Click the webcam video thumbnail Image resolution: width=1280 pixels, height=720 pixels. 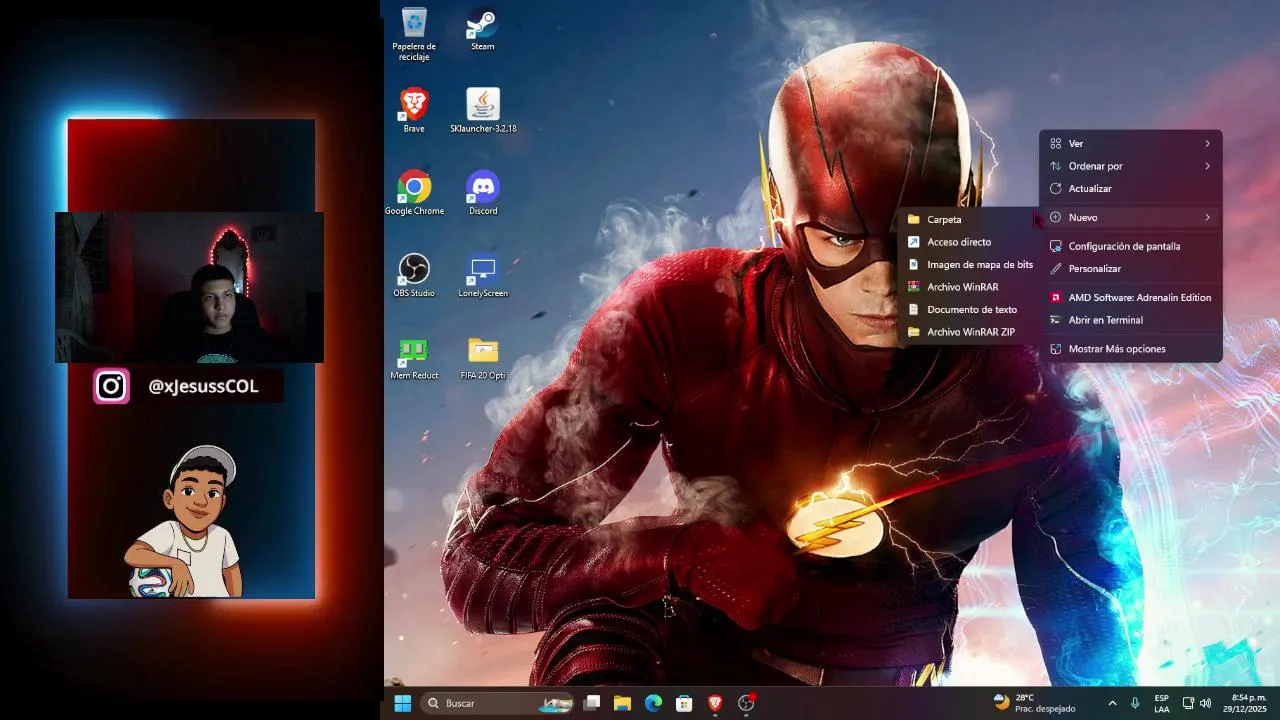coord(189,287)
